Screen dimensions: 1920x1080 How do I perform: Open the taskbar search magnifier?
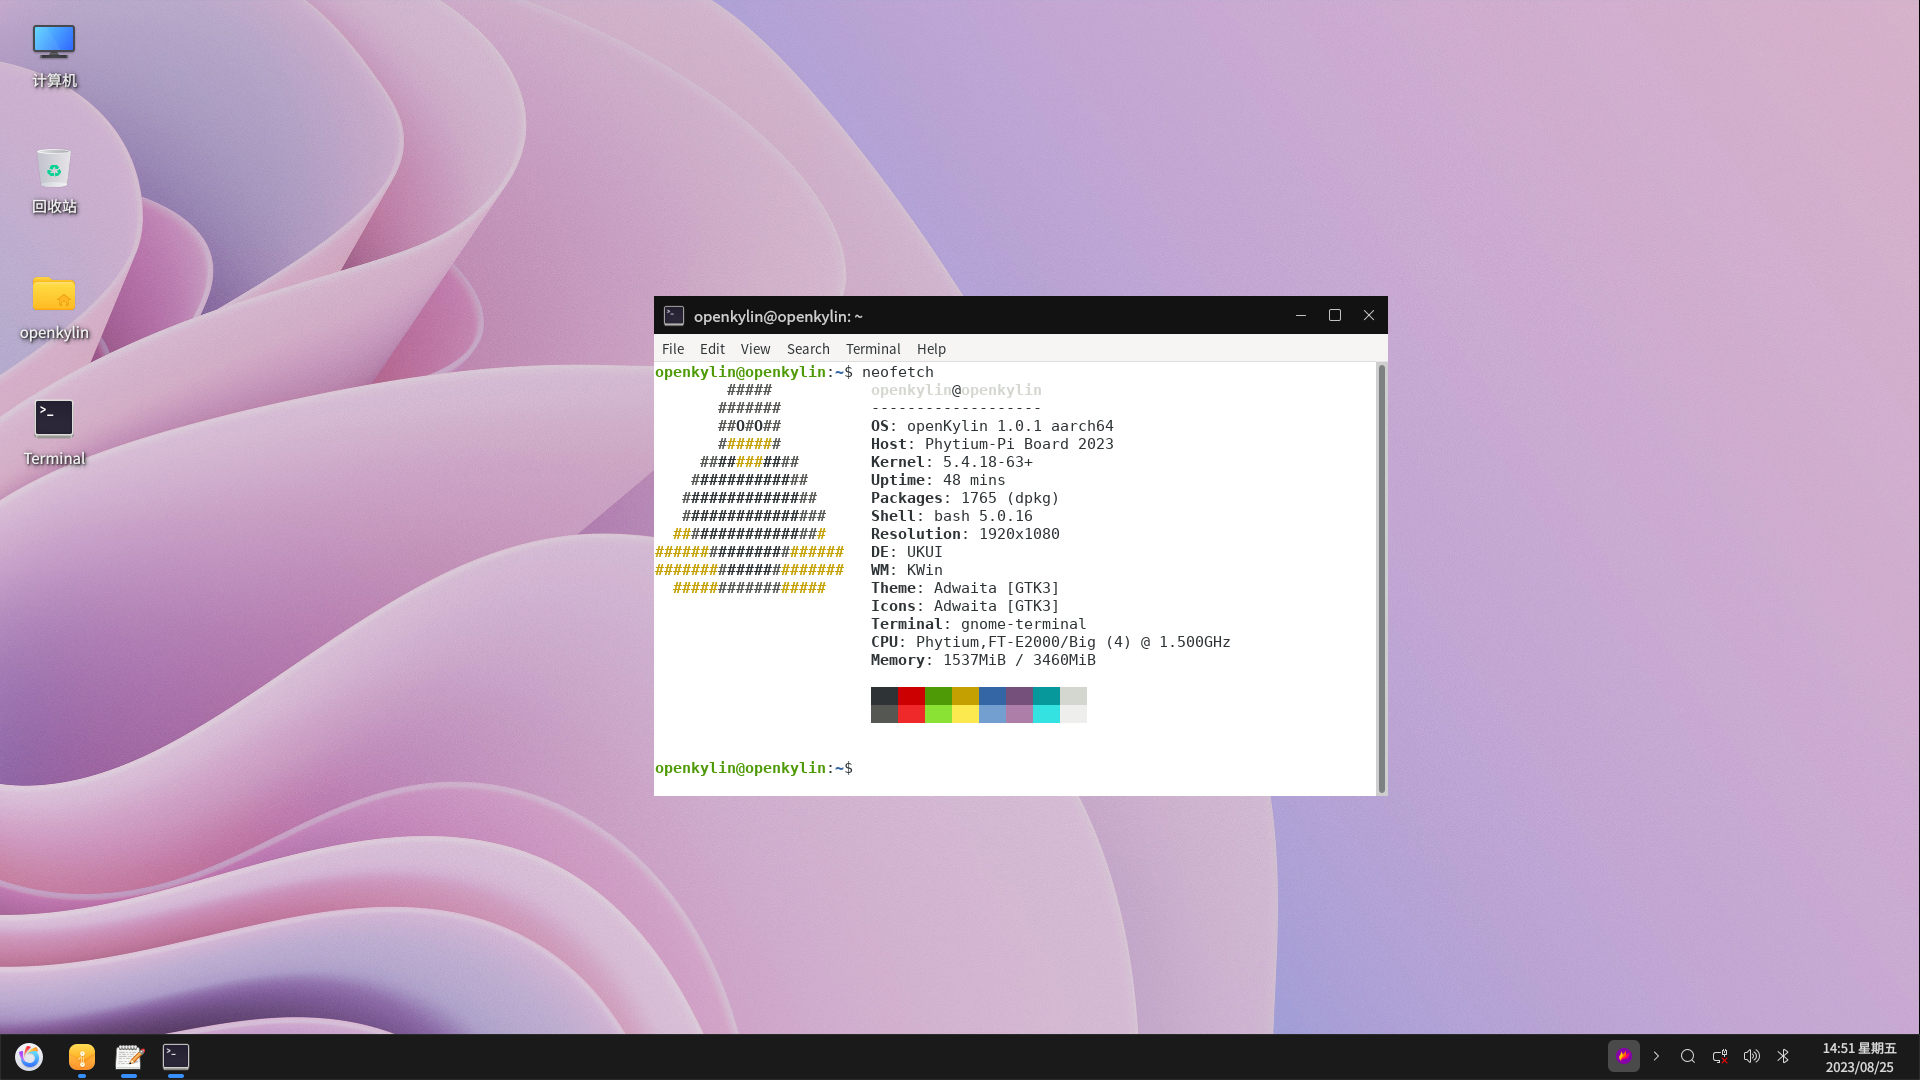(x=1688, y=1056)
